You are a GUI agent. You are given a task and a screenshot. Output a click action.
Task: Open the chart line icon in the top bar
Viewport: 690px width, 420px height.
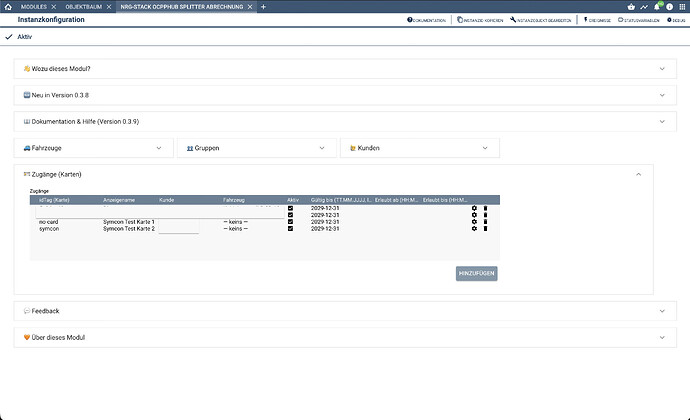click(644, 7)
